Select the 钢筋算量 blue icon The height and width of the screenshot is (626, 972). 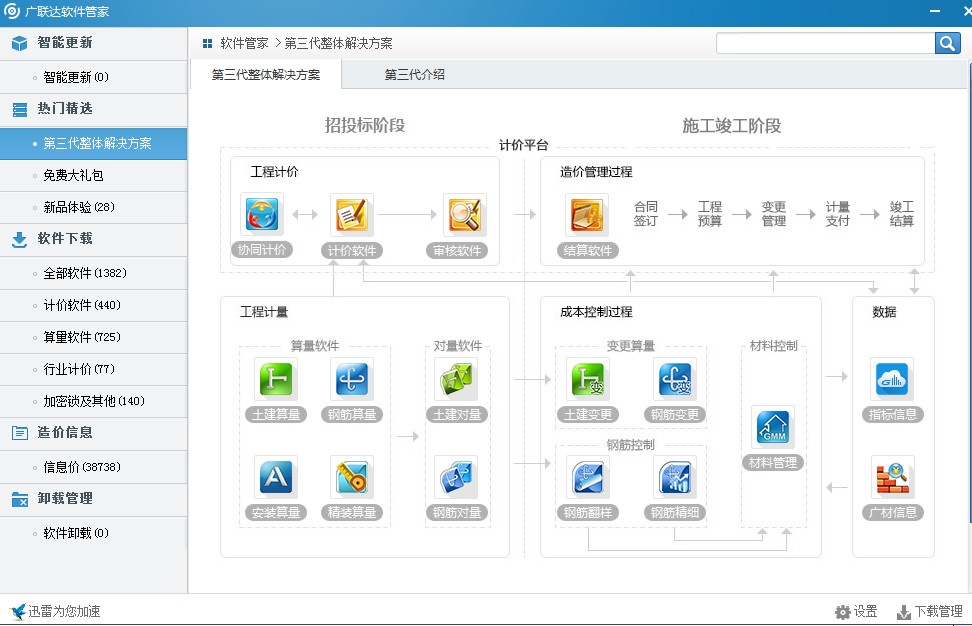point(351,379)
